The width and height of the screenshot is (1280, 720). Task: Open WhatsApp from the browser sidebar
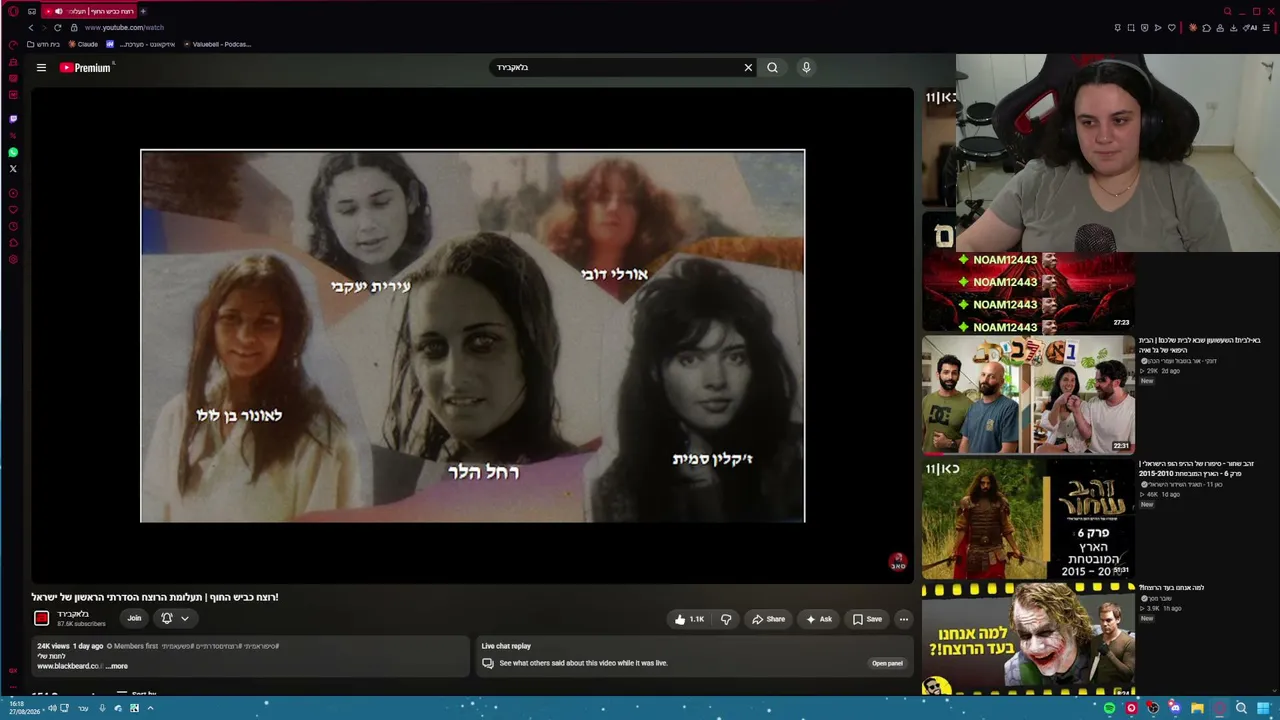(x=13, y=153)
